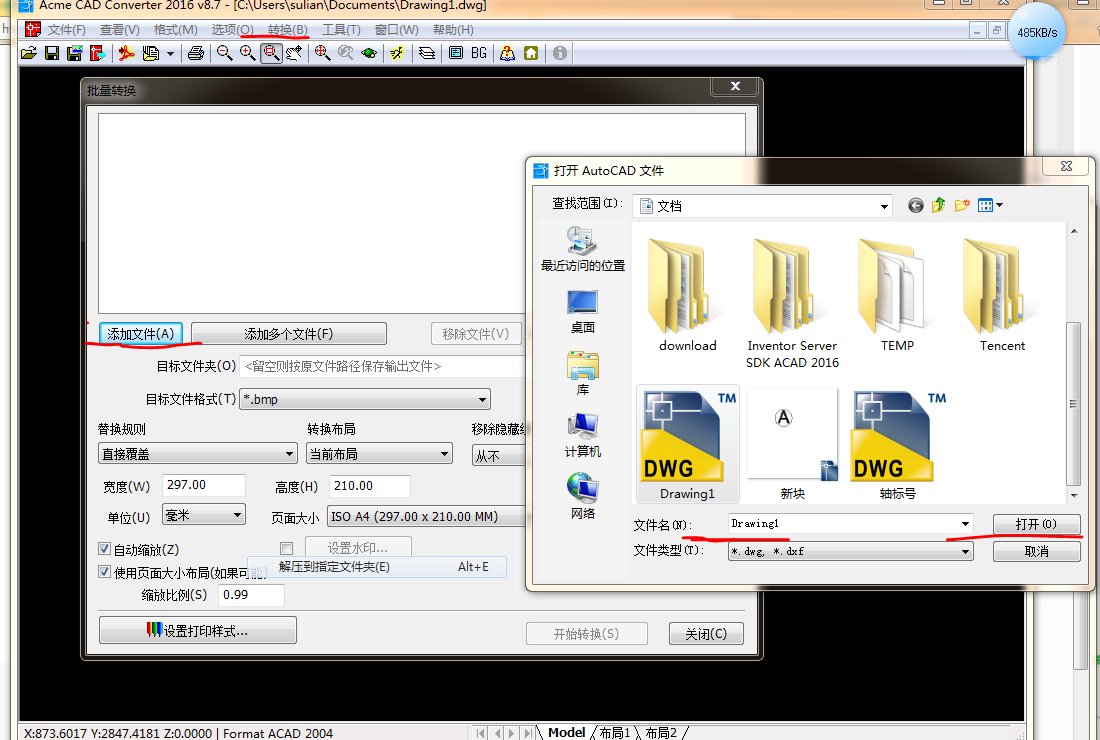Screen dimensions: 1100x740
Task: Select the Zoom Window tool
Action: (x=271, y=54)
